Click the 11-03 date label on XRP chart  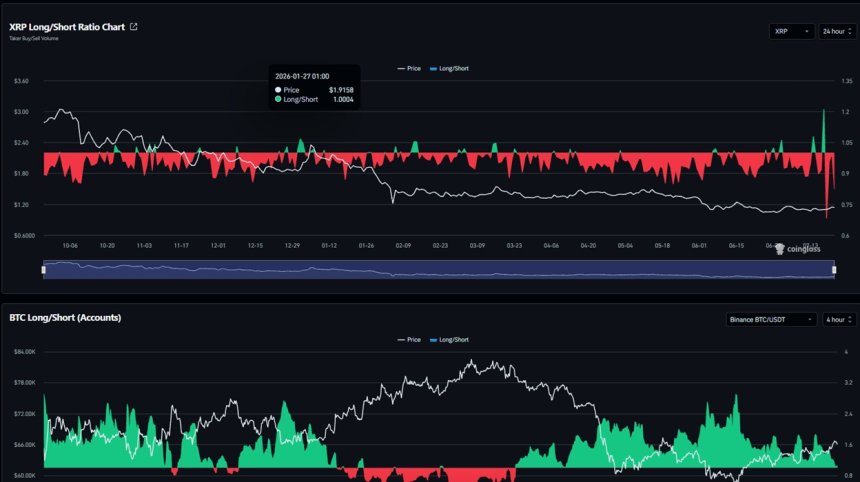click(x=144, y=246)
